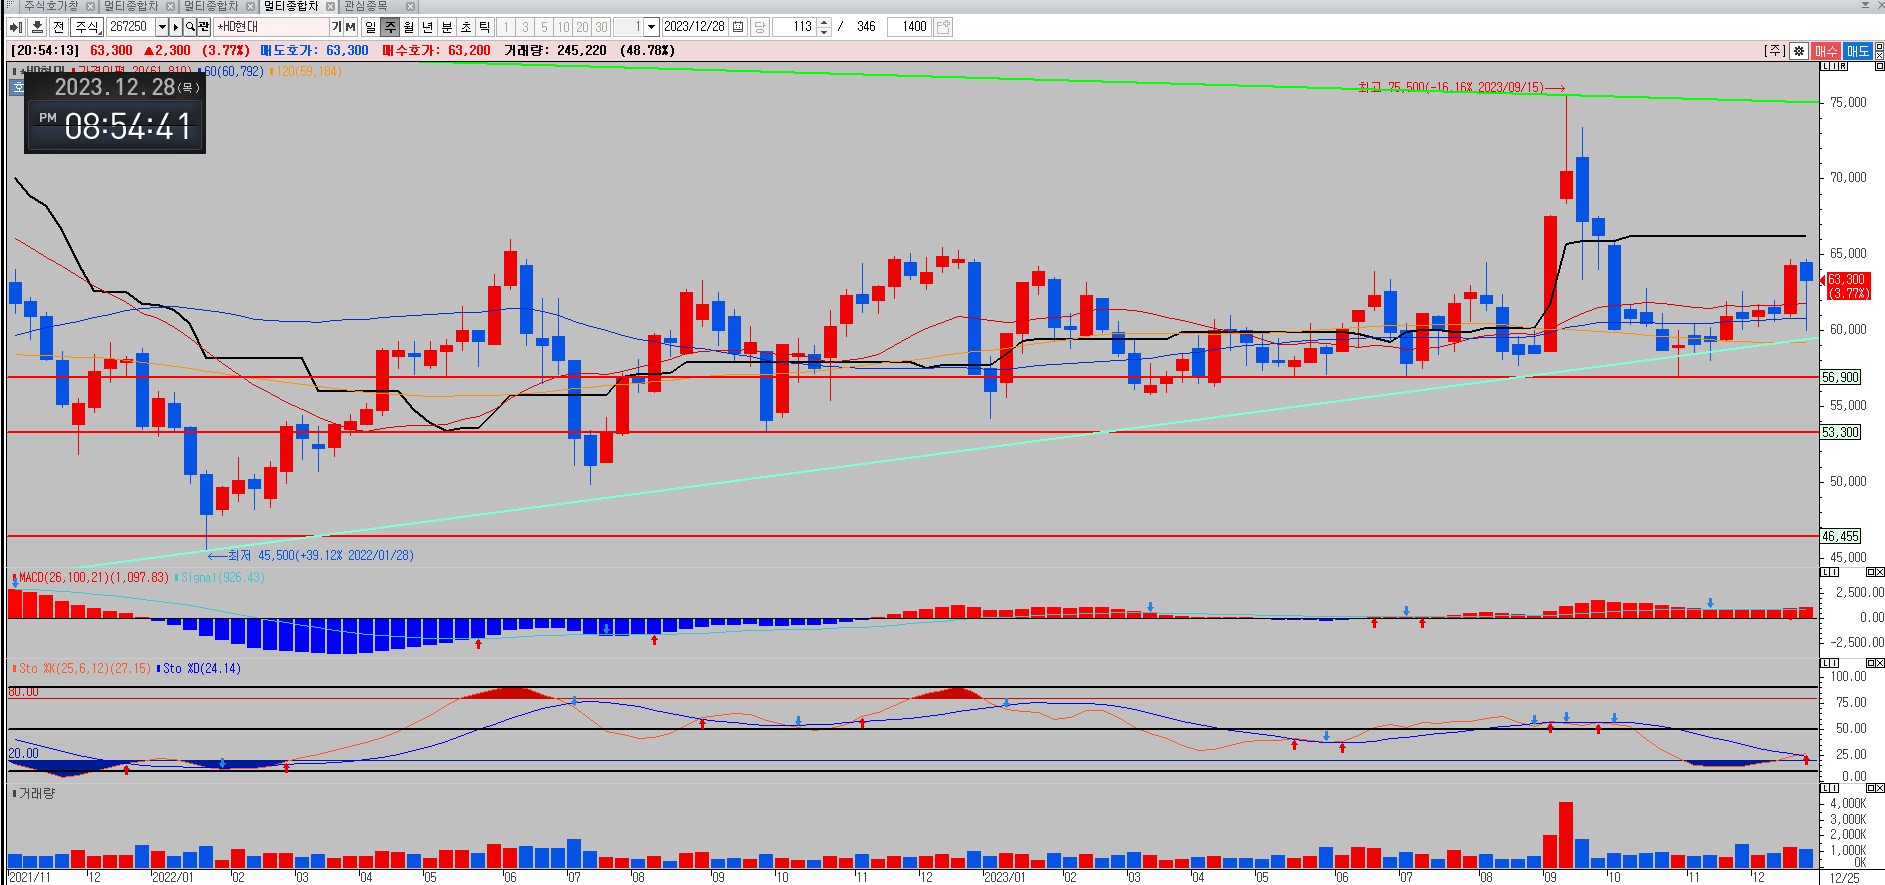This screenshot has width=1885, height=885.
Task: Select the 10 interval preset button
Action: click(x=563, y=27)
